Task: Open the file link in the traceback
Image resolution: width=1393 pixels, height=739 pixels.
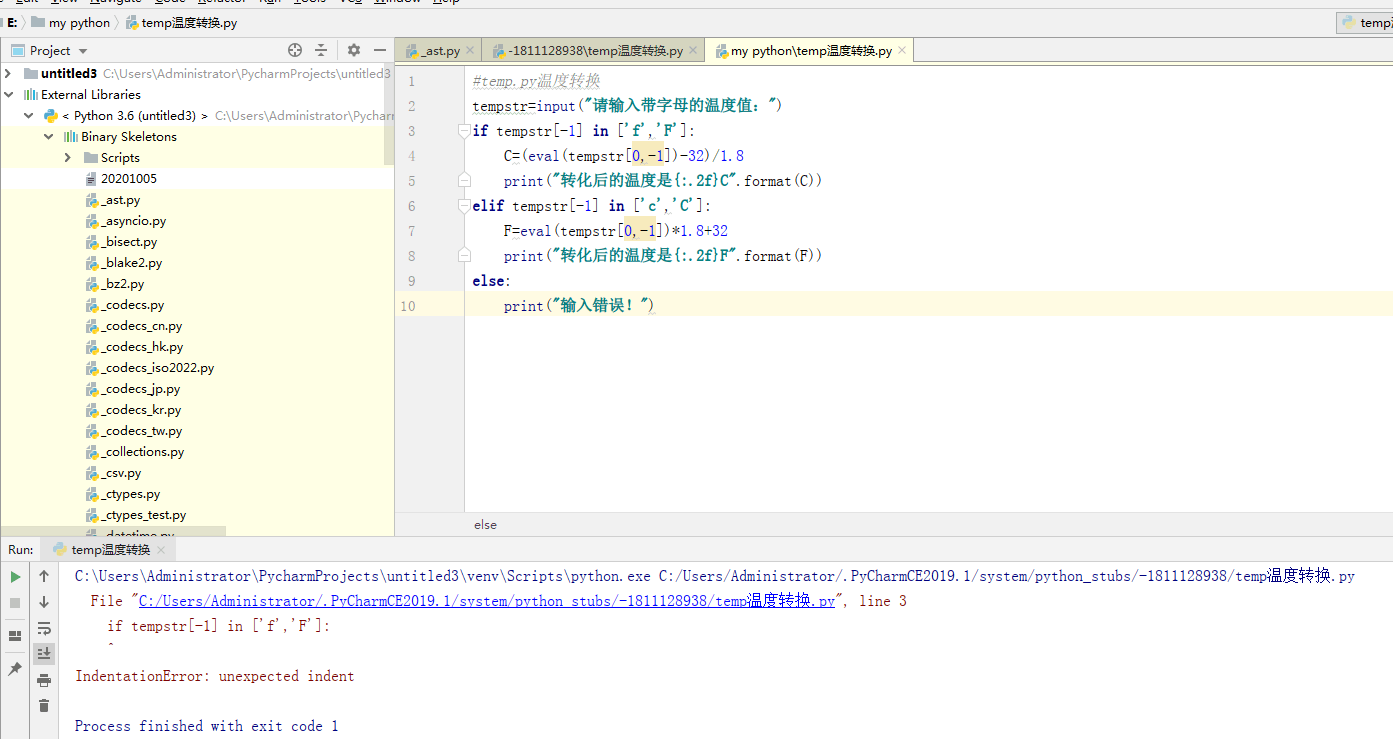Action: (486, 601)
